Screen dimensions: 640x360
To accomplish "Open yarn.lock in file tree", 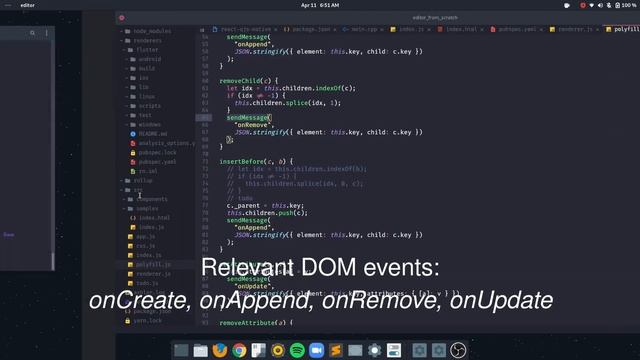I will 147,321.
